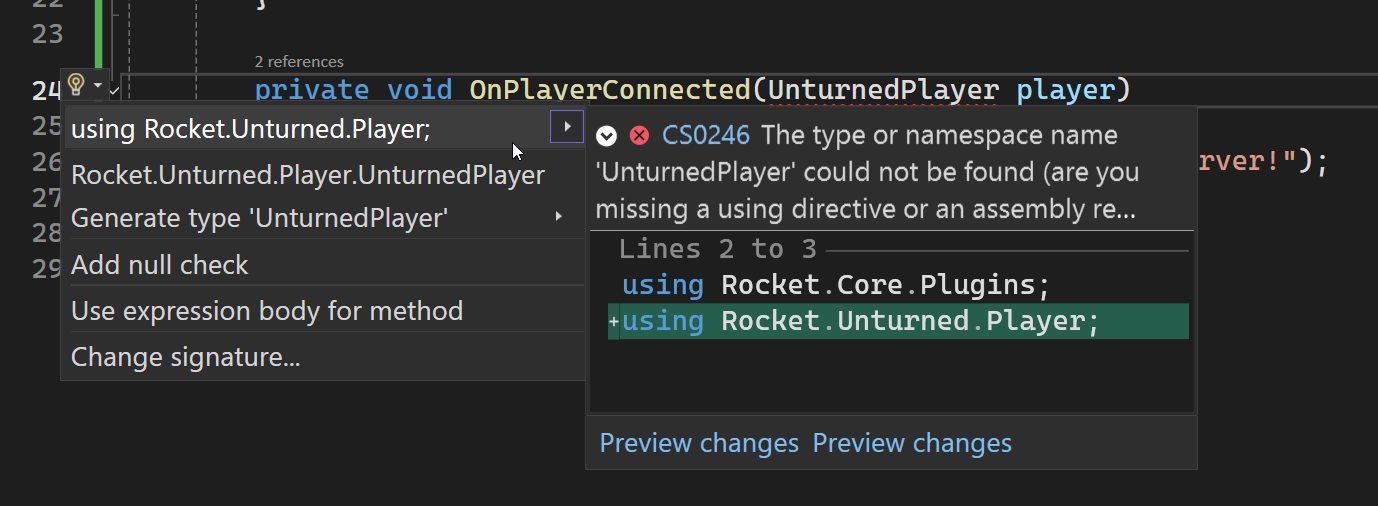Expand the submenu arrow for using Rocket.Unturned.Player
Screen dimensions: 1378x506
(x=567, y=127)
